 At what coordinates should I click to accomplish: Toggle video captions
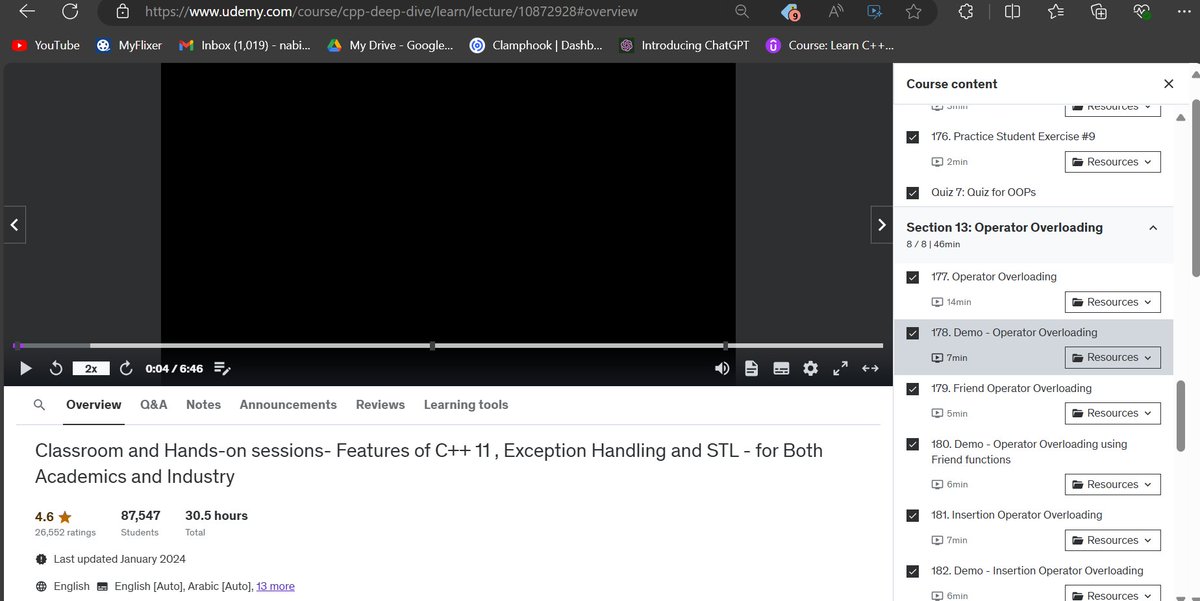(781, 368)
